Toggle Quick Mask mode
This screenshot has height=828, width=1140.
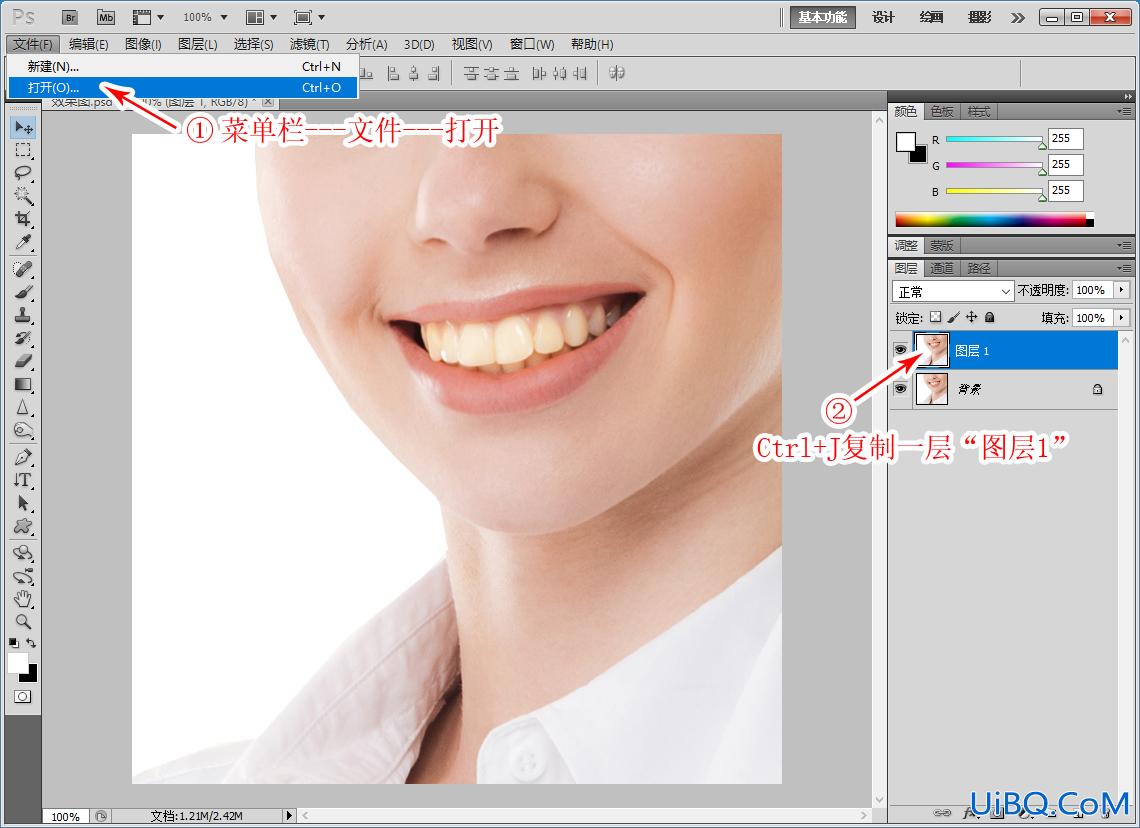click(23, 696)
